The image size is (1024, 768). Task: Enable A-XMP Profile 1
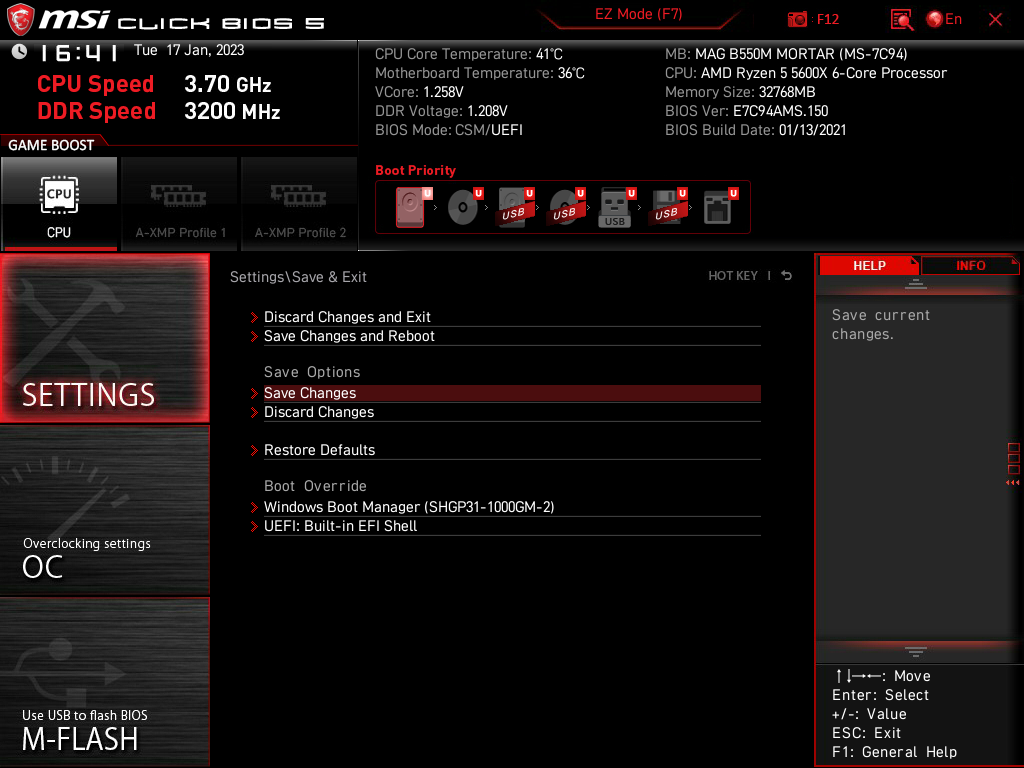pyautogui.click(x=180, y=204)
